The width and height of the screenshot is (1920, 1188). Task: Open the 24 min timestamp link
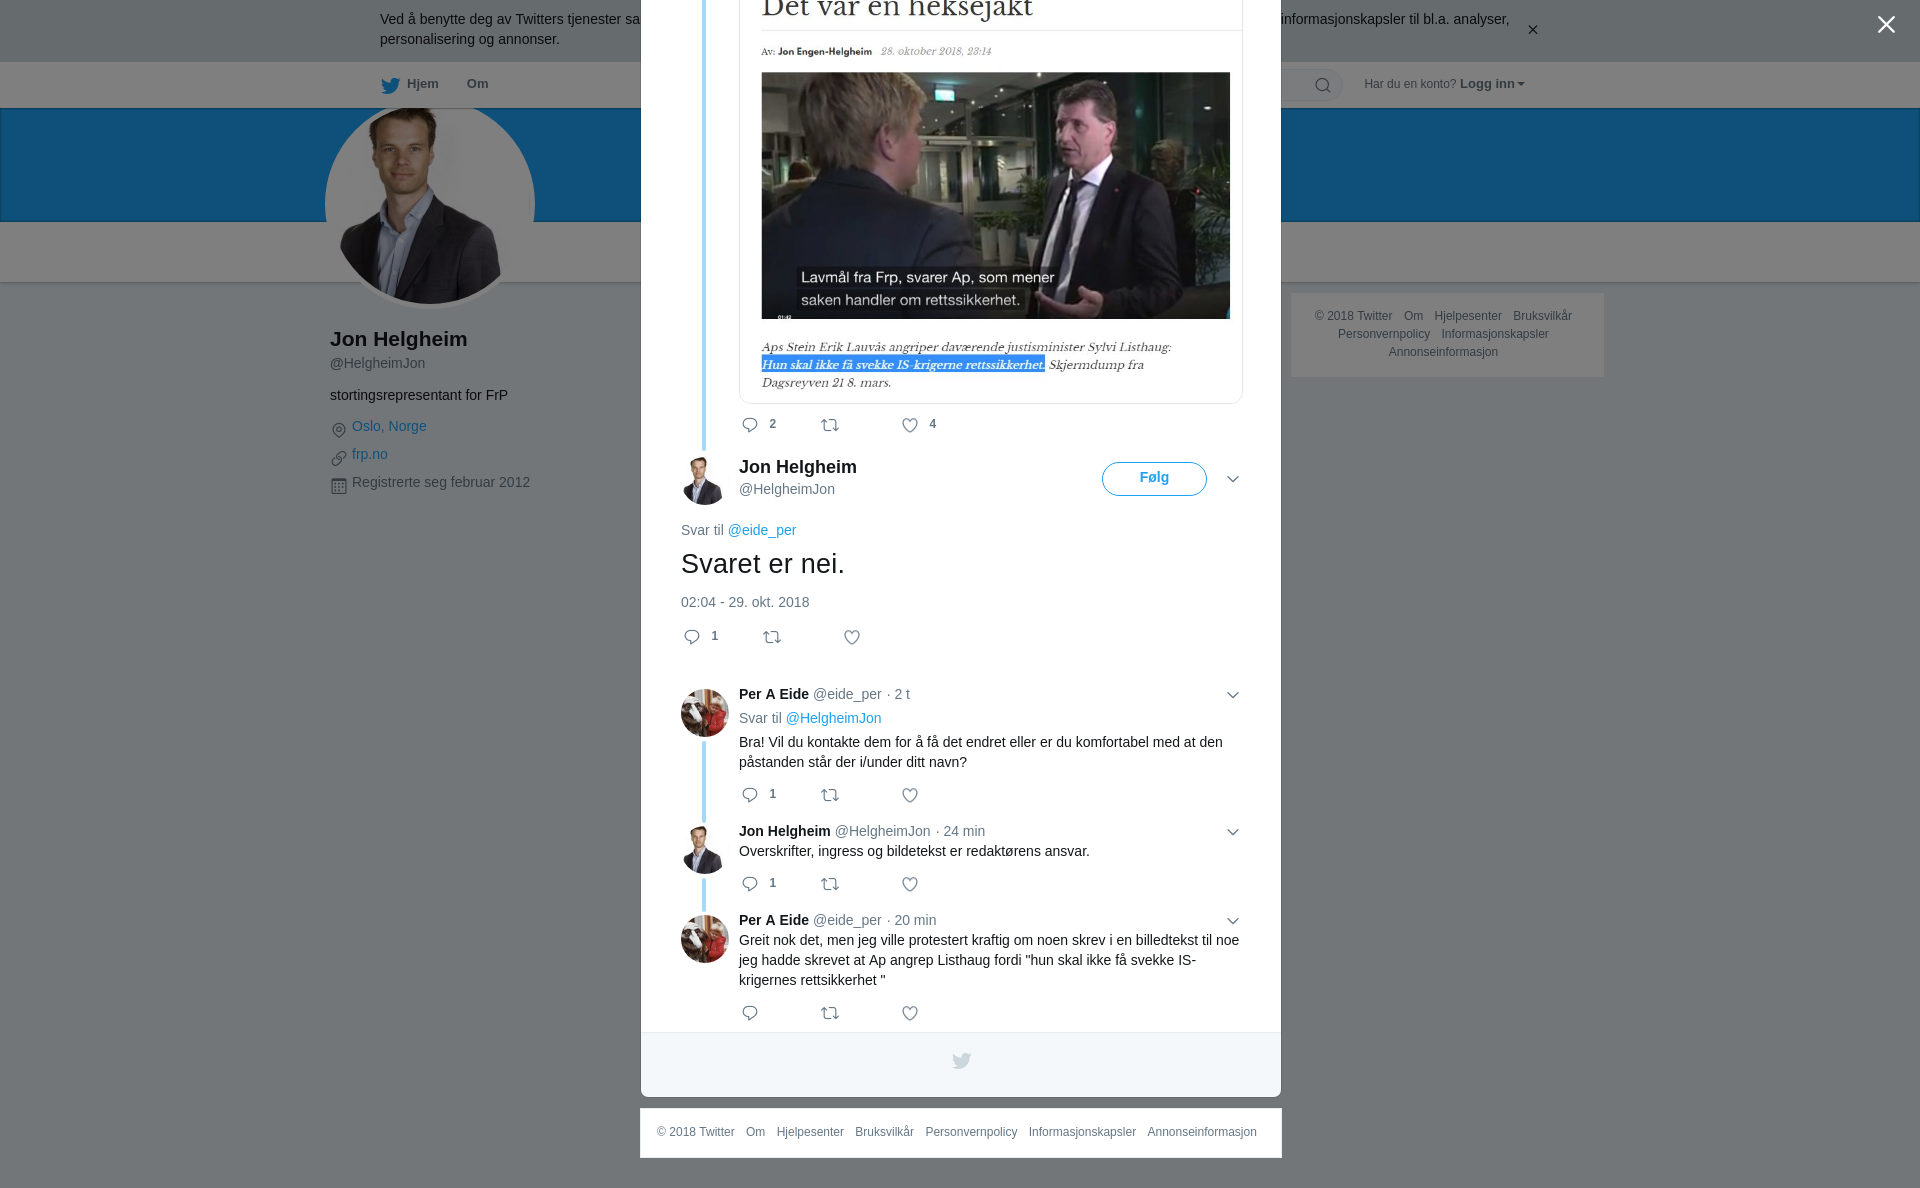pos(964,831)
